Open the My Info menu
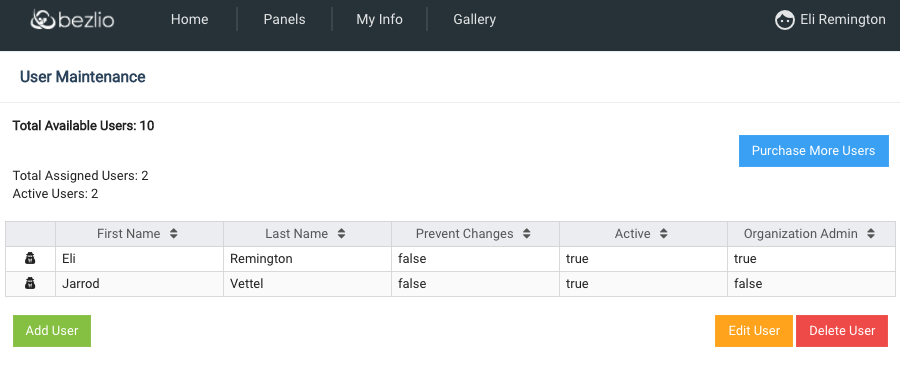 click(x=379, y=20)
